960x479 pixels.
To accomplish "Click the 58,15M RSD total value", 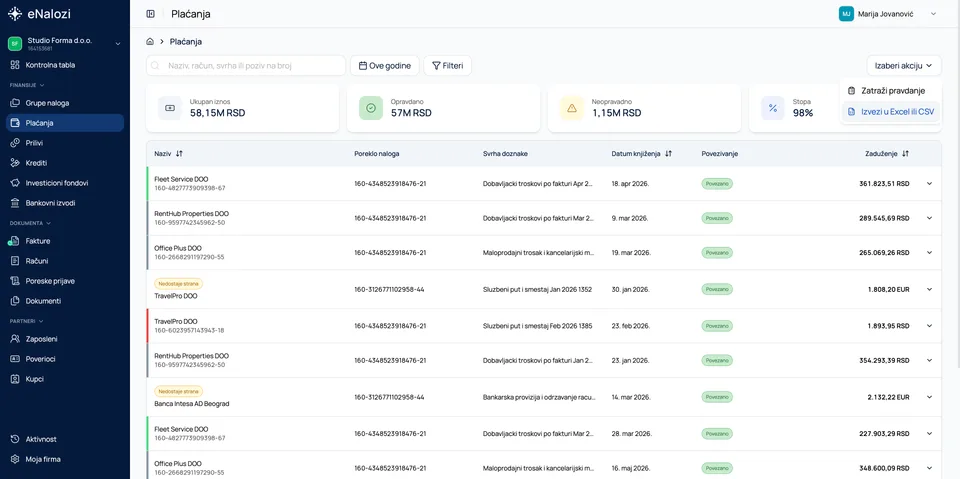I will 217,113.
